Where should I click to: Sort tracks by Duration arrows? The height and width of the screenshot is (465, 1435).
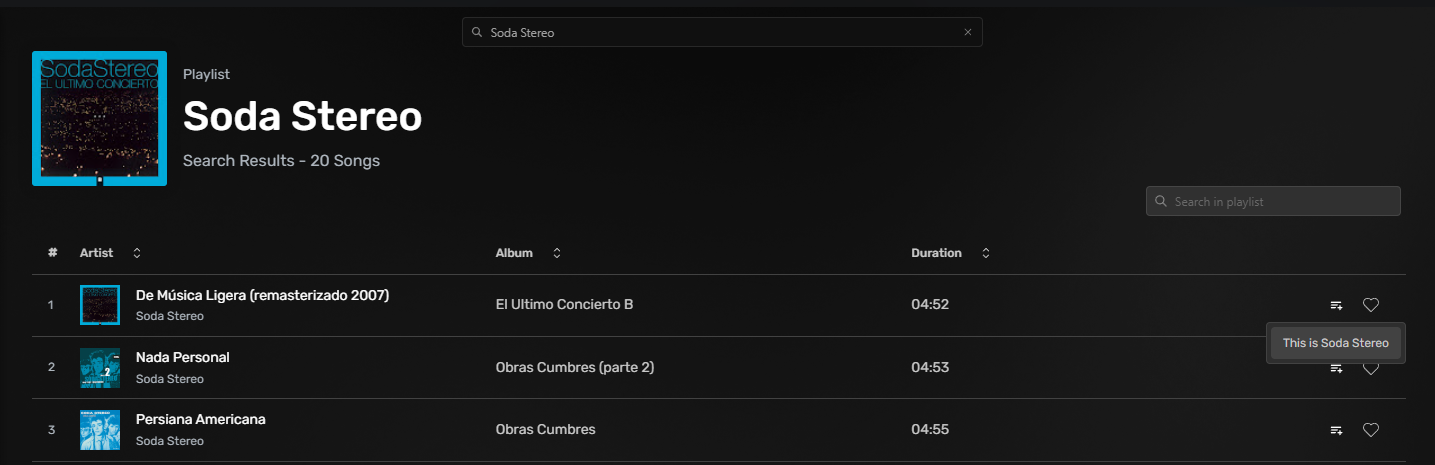tap(986, 253)
